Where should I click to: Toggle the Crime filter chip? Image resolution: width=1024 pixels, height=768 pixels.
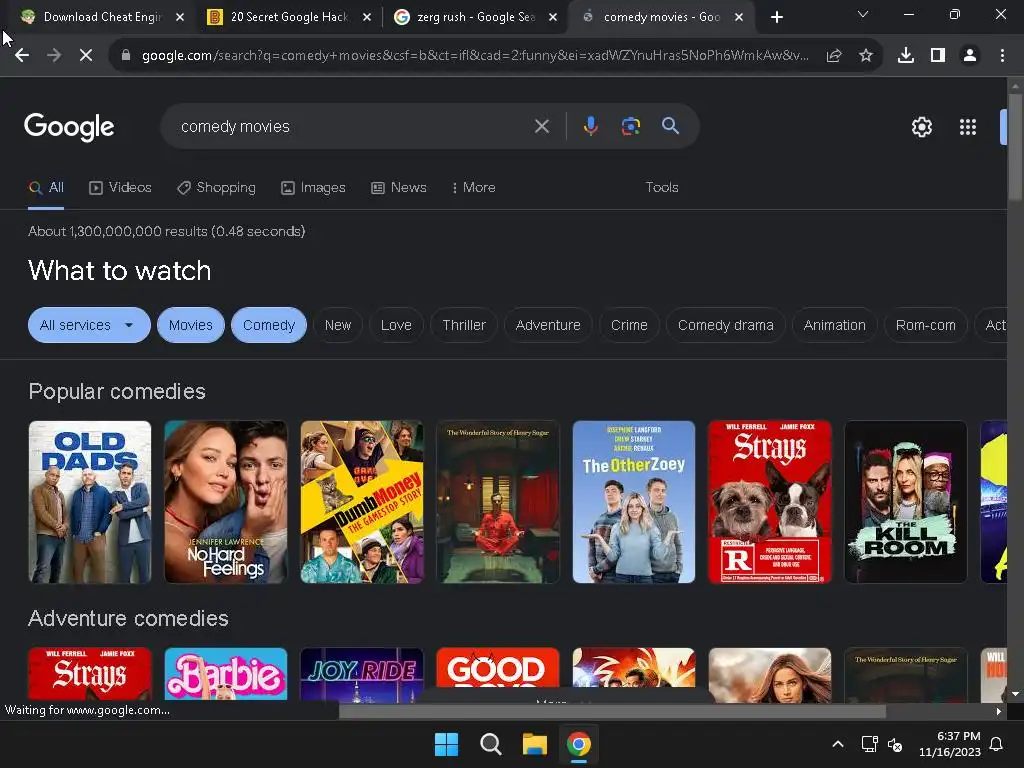[x=629, y=325]
